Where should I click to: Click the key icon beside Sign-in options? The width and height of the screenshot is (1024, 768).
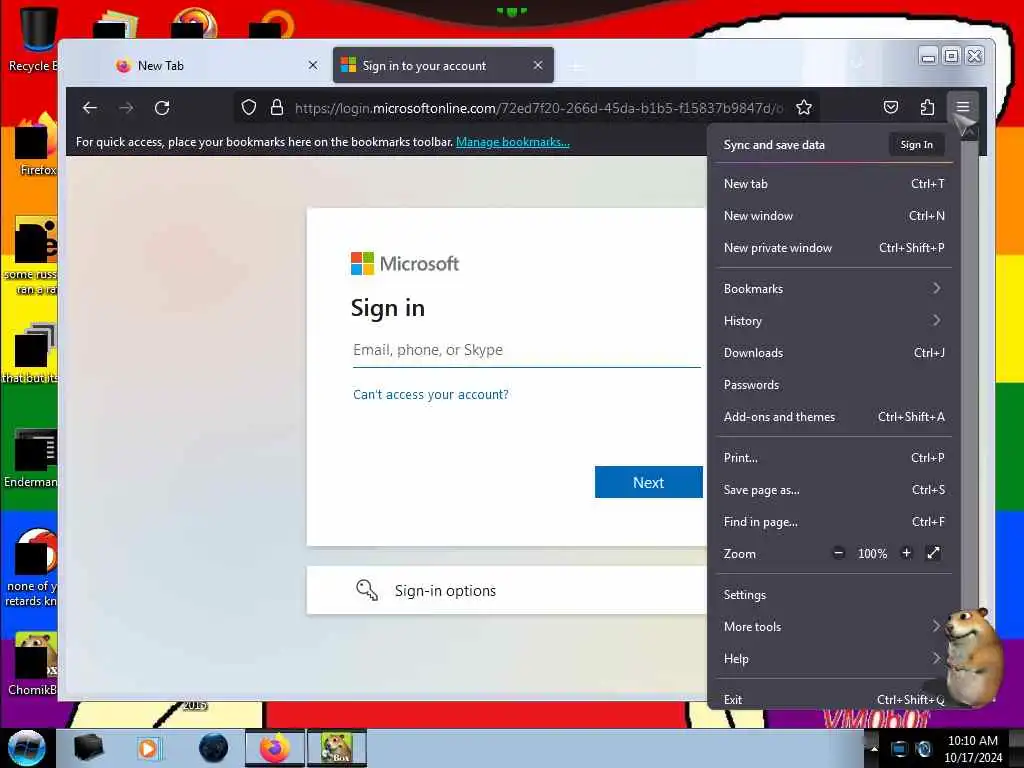(x=366, y=590)
